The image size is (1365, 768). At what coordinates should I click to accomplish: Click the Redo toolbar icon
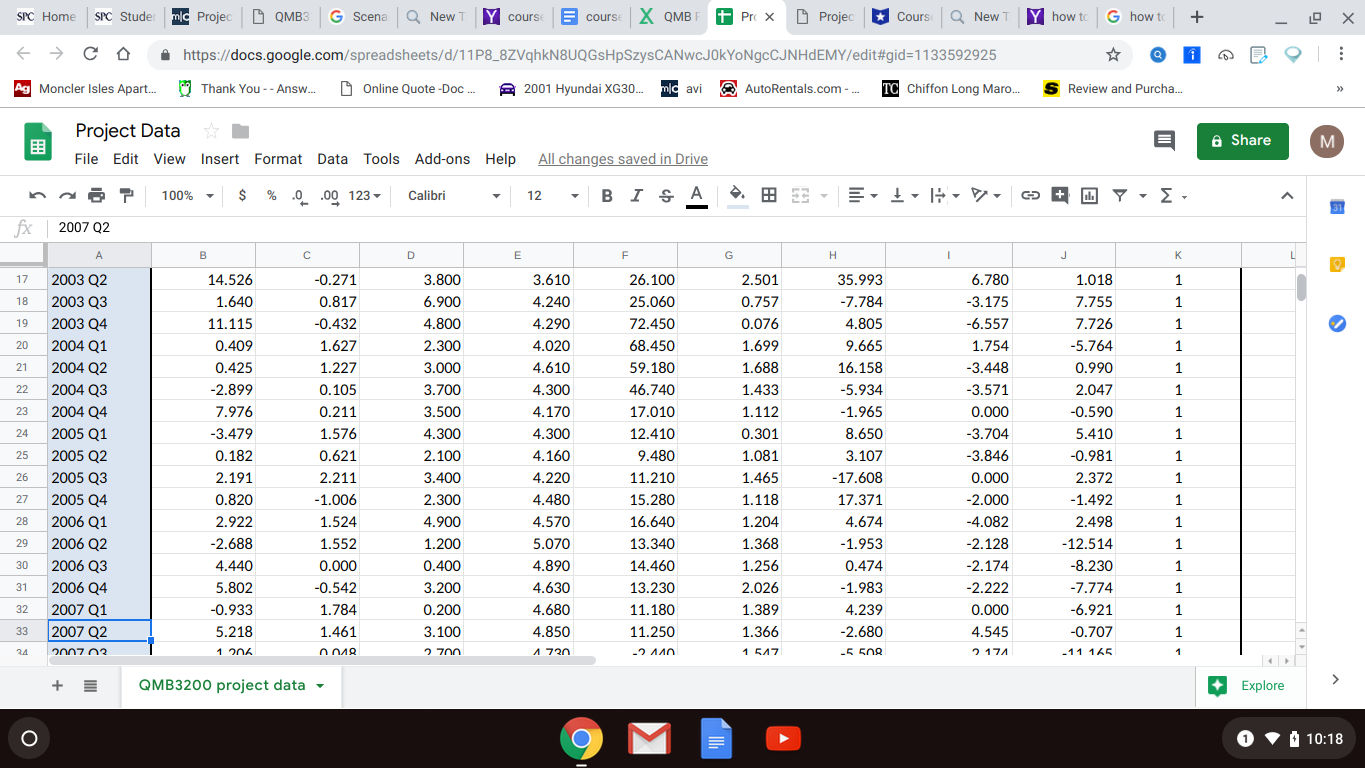click(x=66, y=196)
